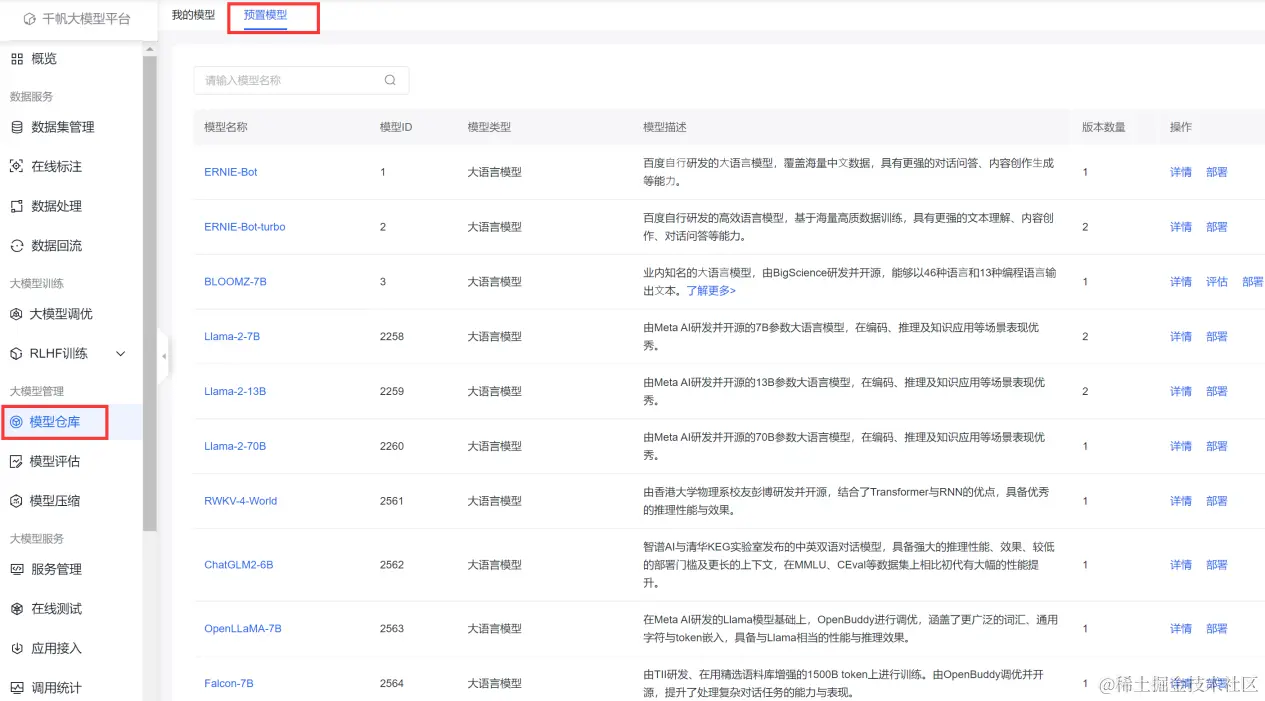1265x701 pixels.
Task: Click model ID 2561 cell
Action: [392, 501]
